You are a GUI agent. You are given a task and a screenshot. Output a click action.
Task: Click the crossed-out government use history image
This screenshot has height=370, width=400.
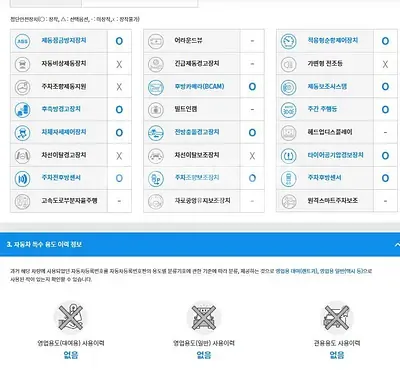337,317
